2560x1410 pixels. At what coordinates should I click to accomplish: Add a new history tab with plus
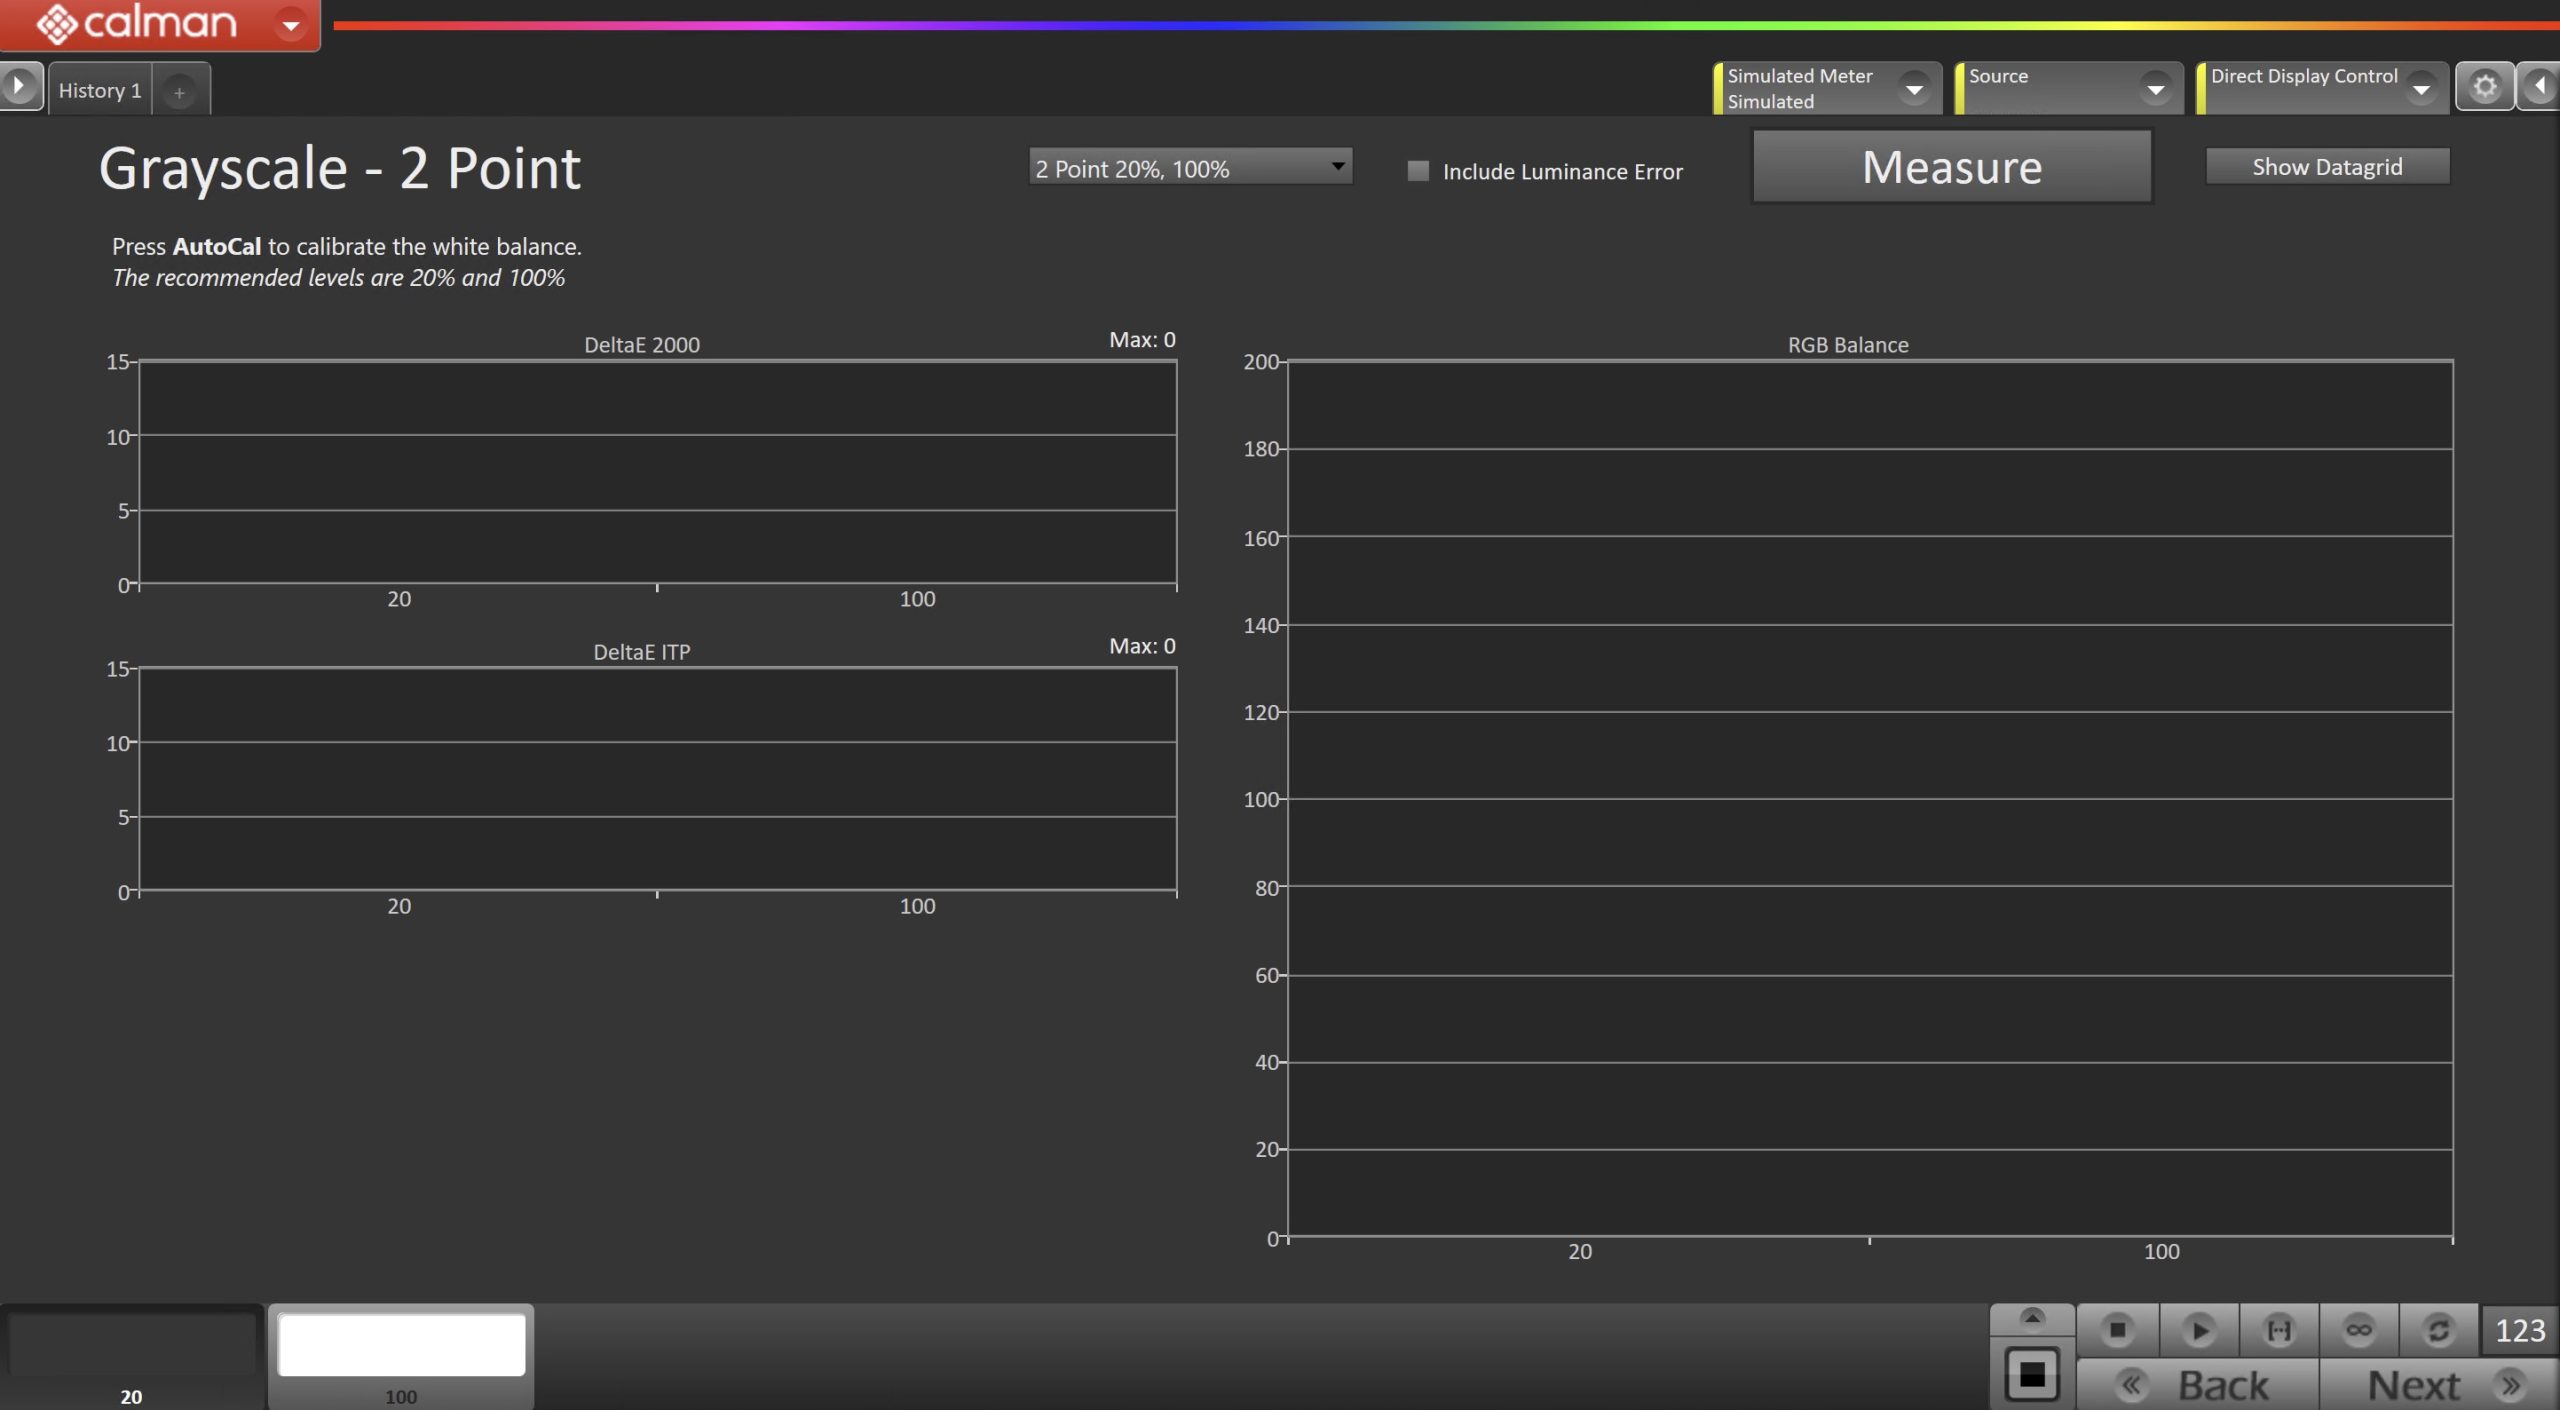coord(179,92)
